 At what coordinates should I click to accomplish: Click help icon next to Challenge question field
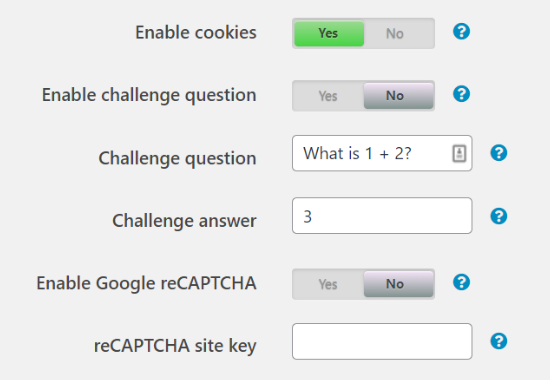click(498, 153)
